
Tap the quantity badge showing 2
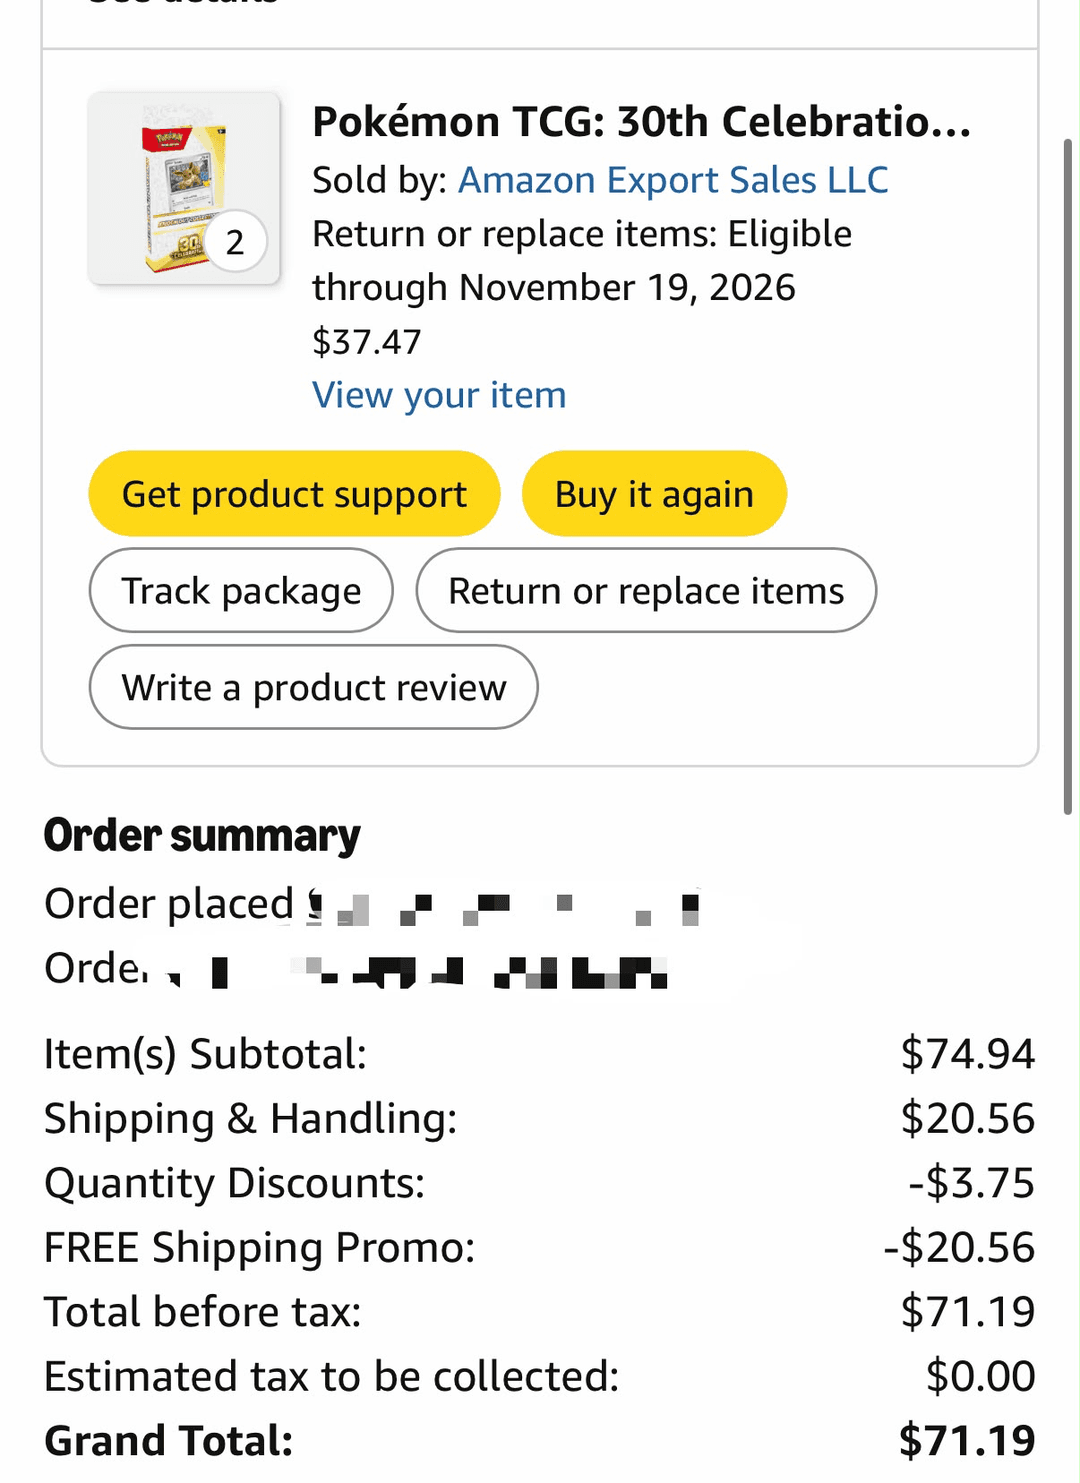pos(235,242)
